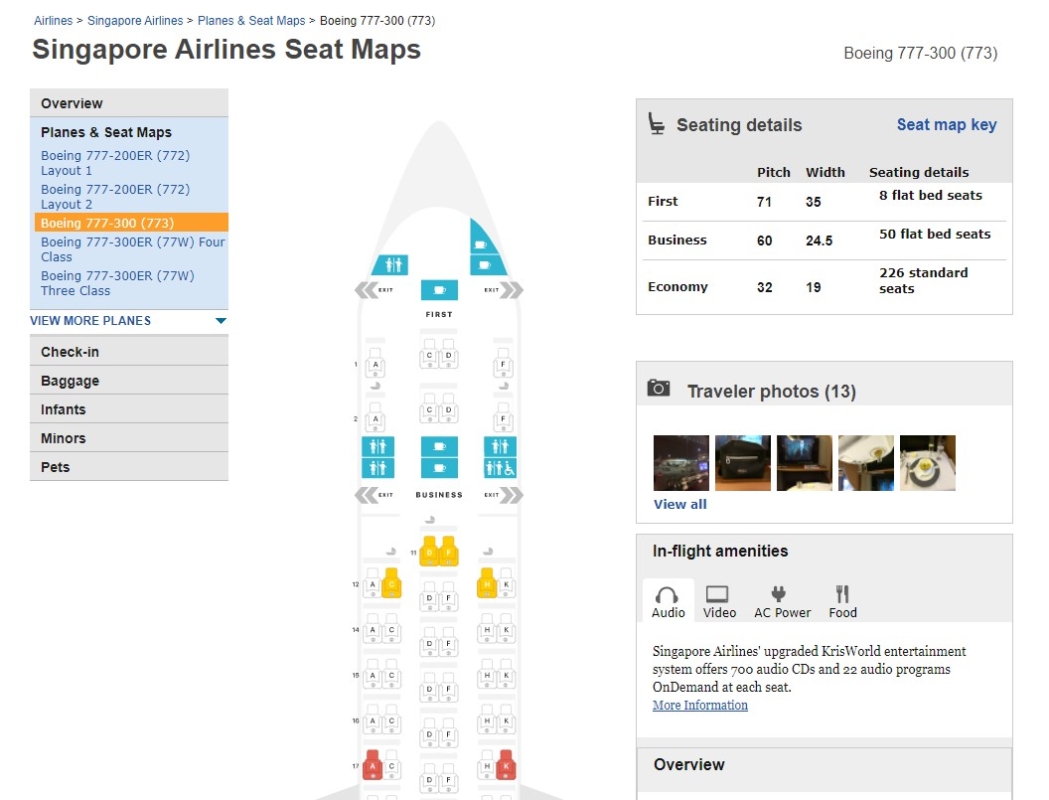Select yellow seat 11D on the seat map

430,551
